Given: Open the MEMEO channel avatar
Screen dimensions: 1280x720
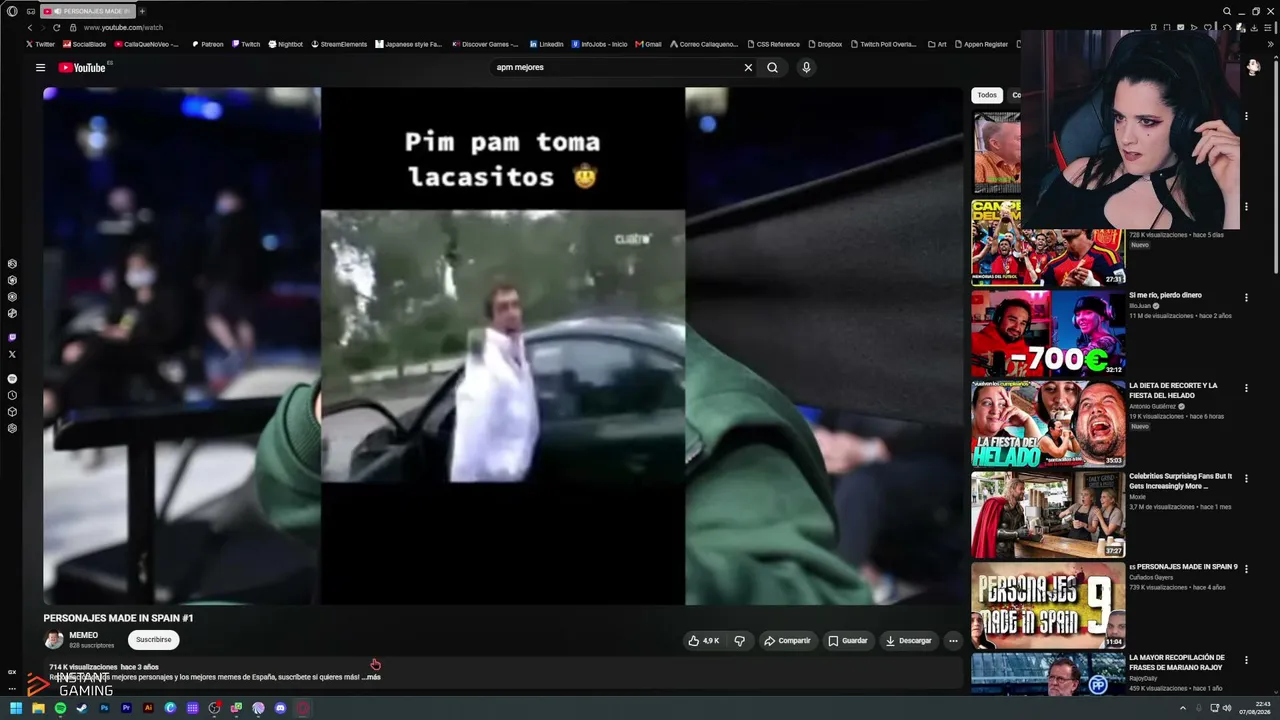Looking at the screenshot, I should 54,640.
